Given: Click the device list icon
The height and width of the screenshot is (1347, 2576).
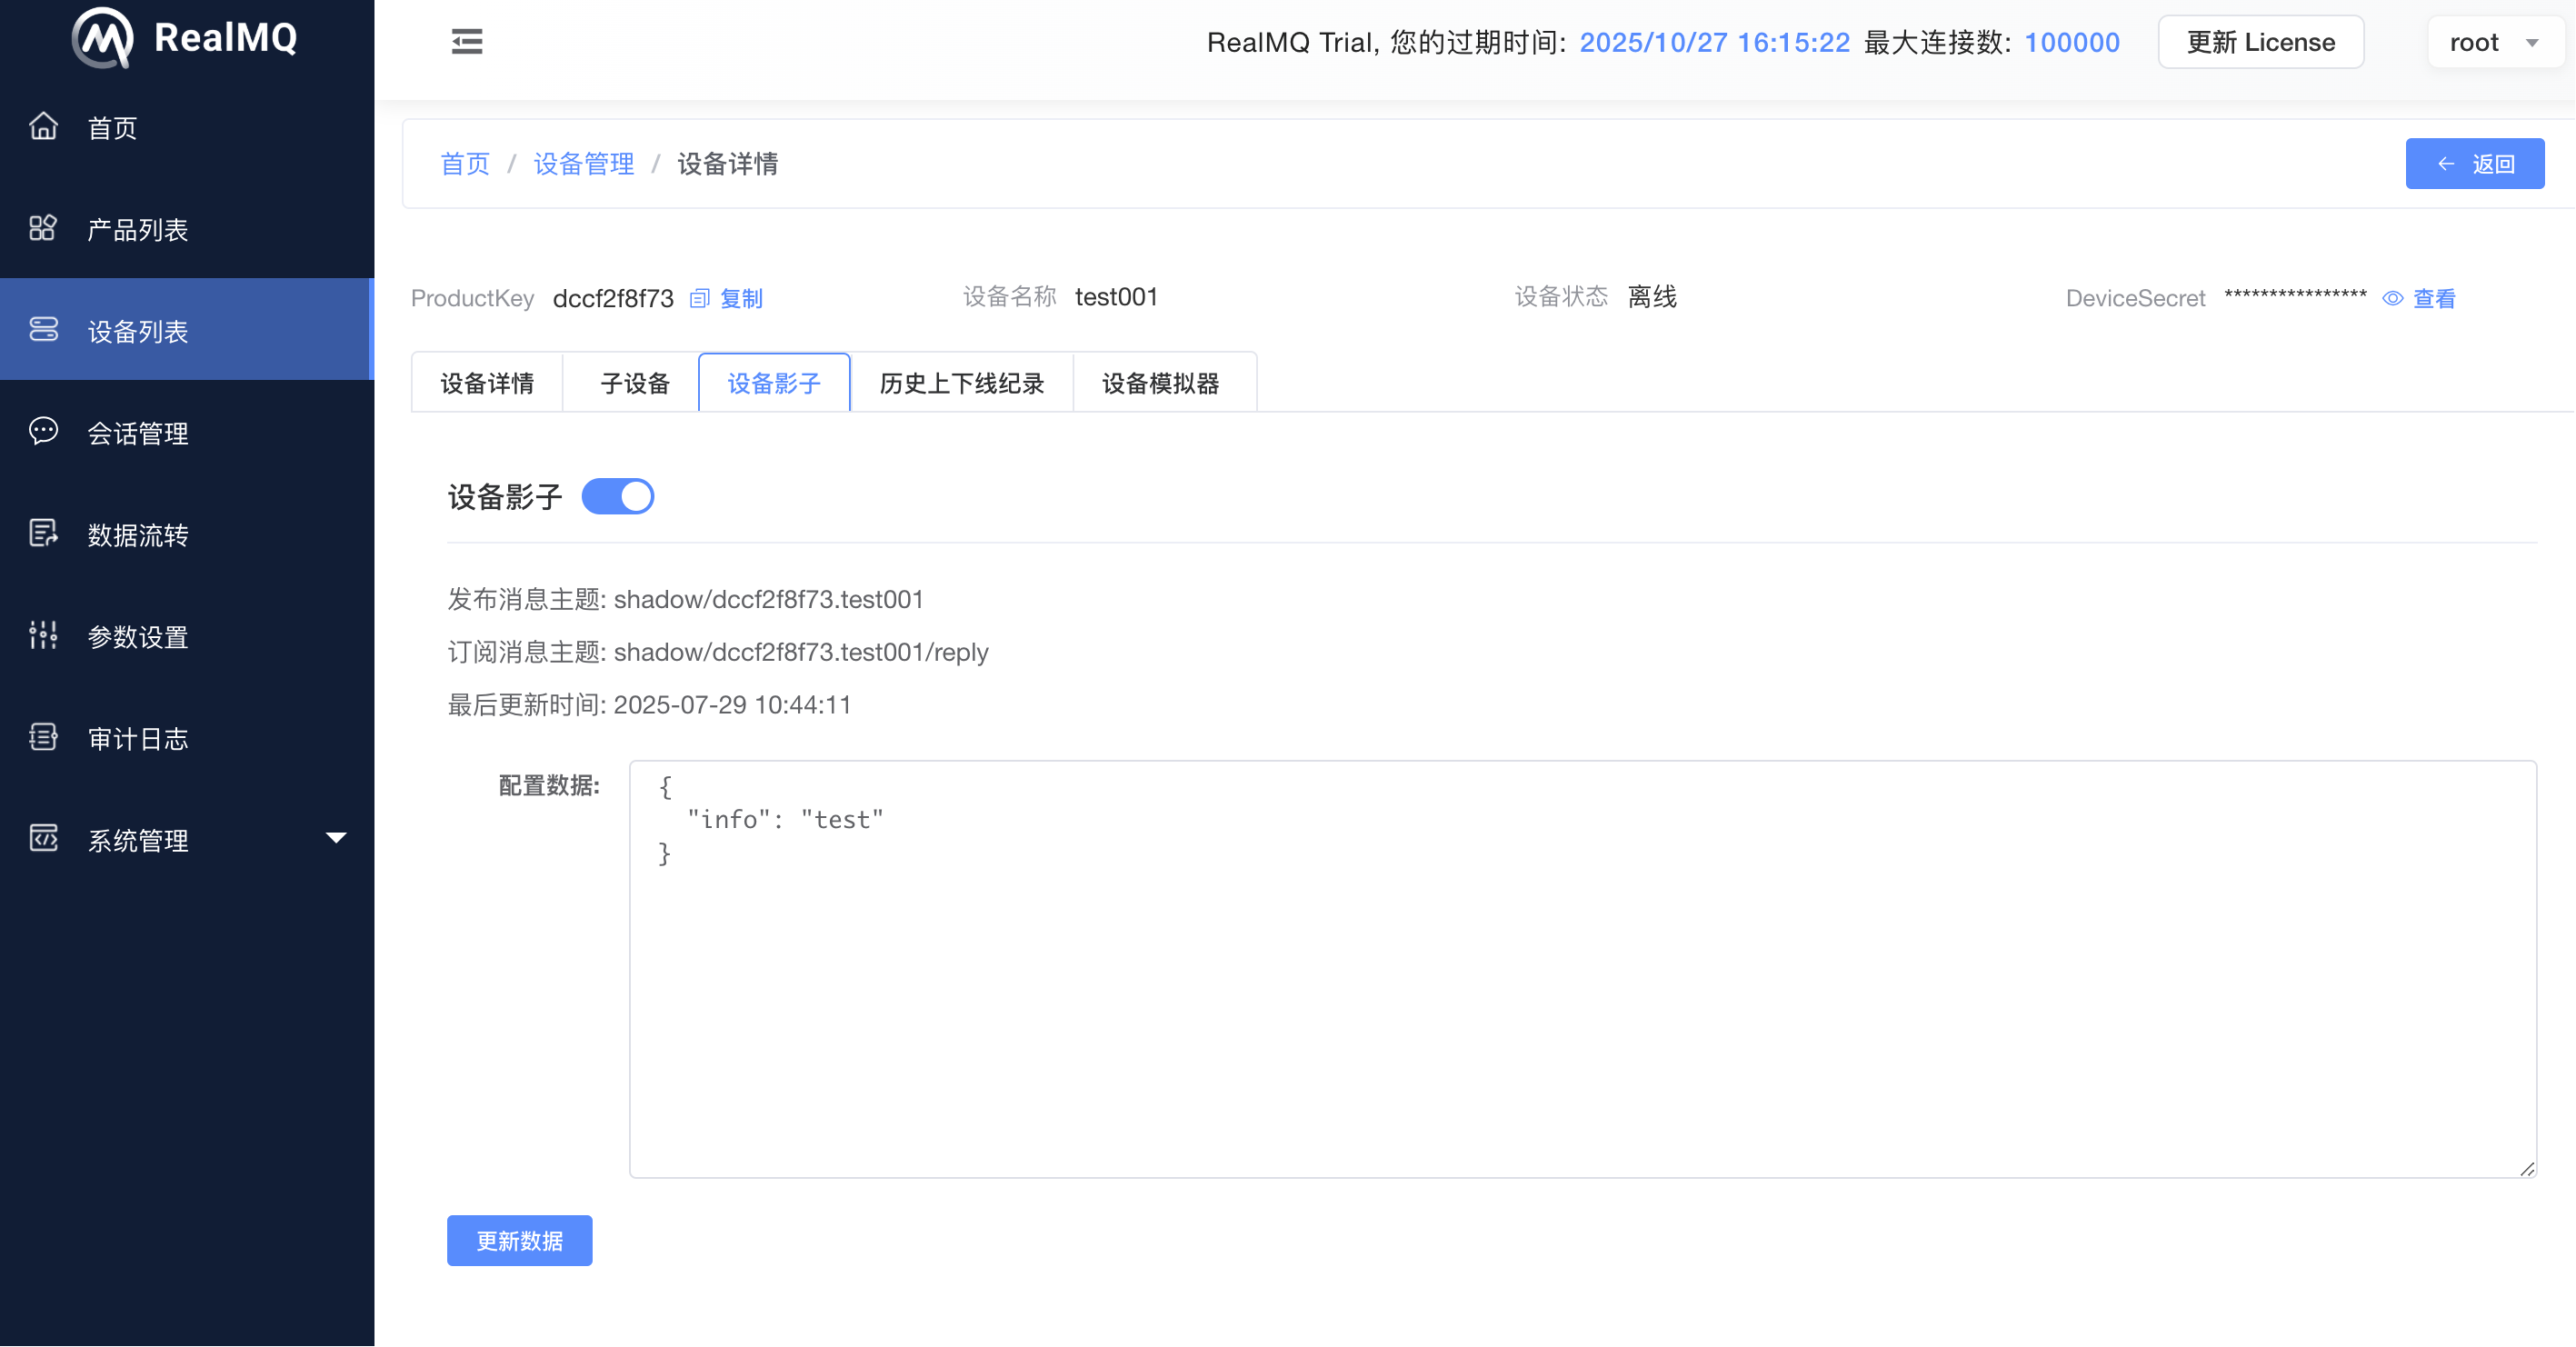Looking at the screenshot, I should pos(43,330).
